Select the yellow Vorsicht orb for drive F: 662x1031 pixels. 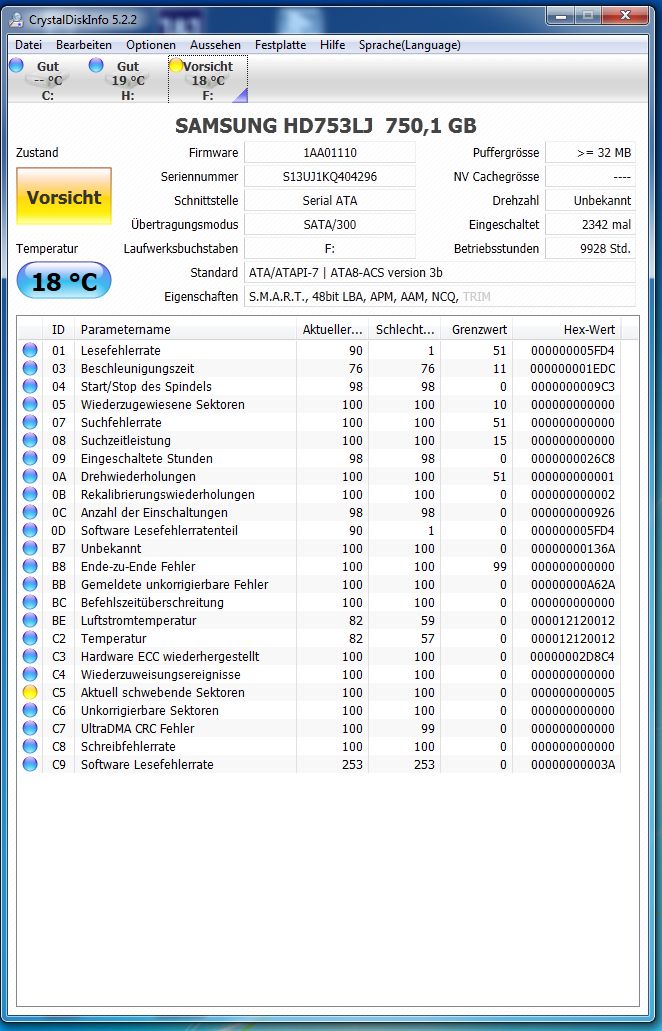coord(176,65)
